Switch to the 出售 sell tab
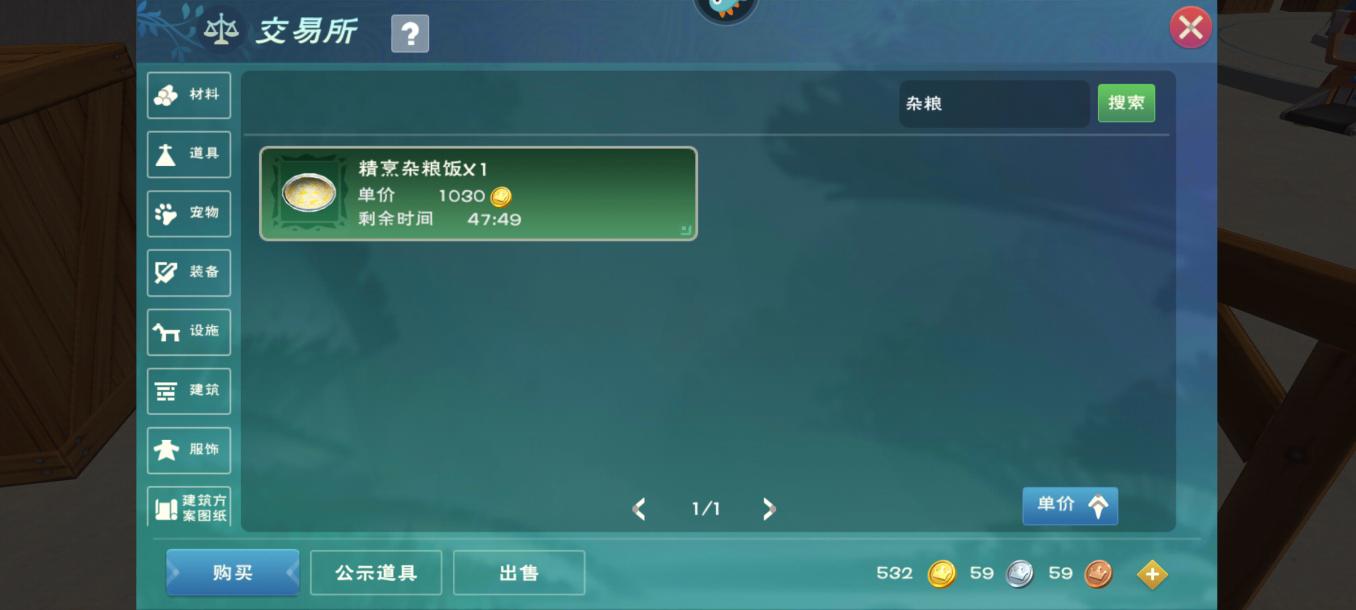The height and width of the screenshot is (610, 1356). (519, 573)
